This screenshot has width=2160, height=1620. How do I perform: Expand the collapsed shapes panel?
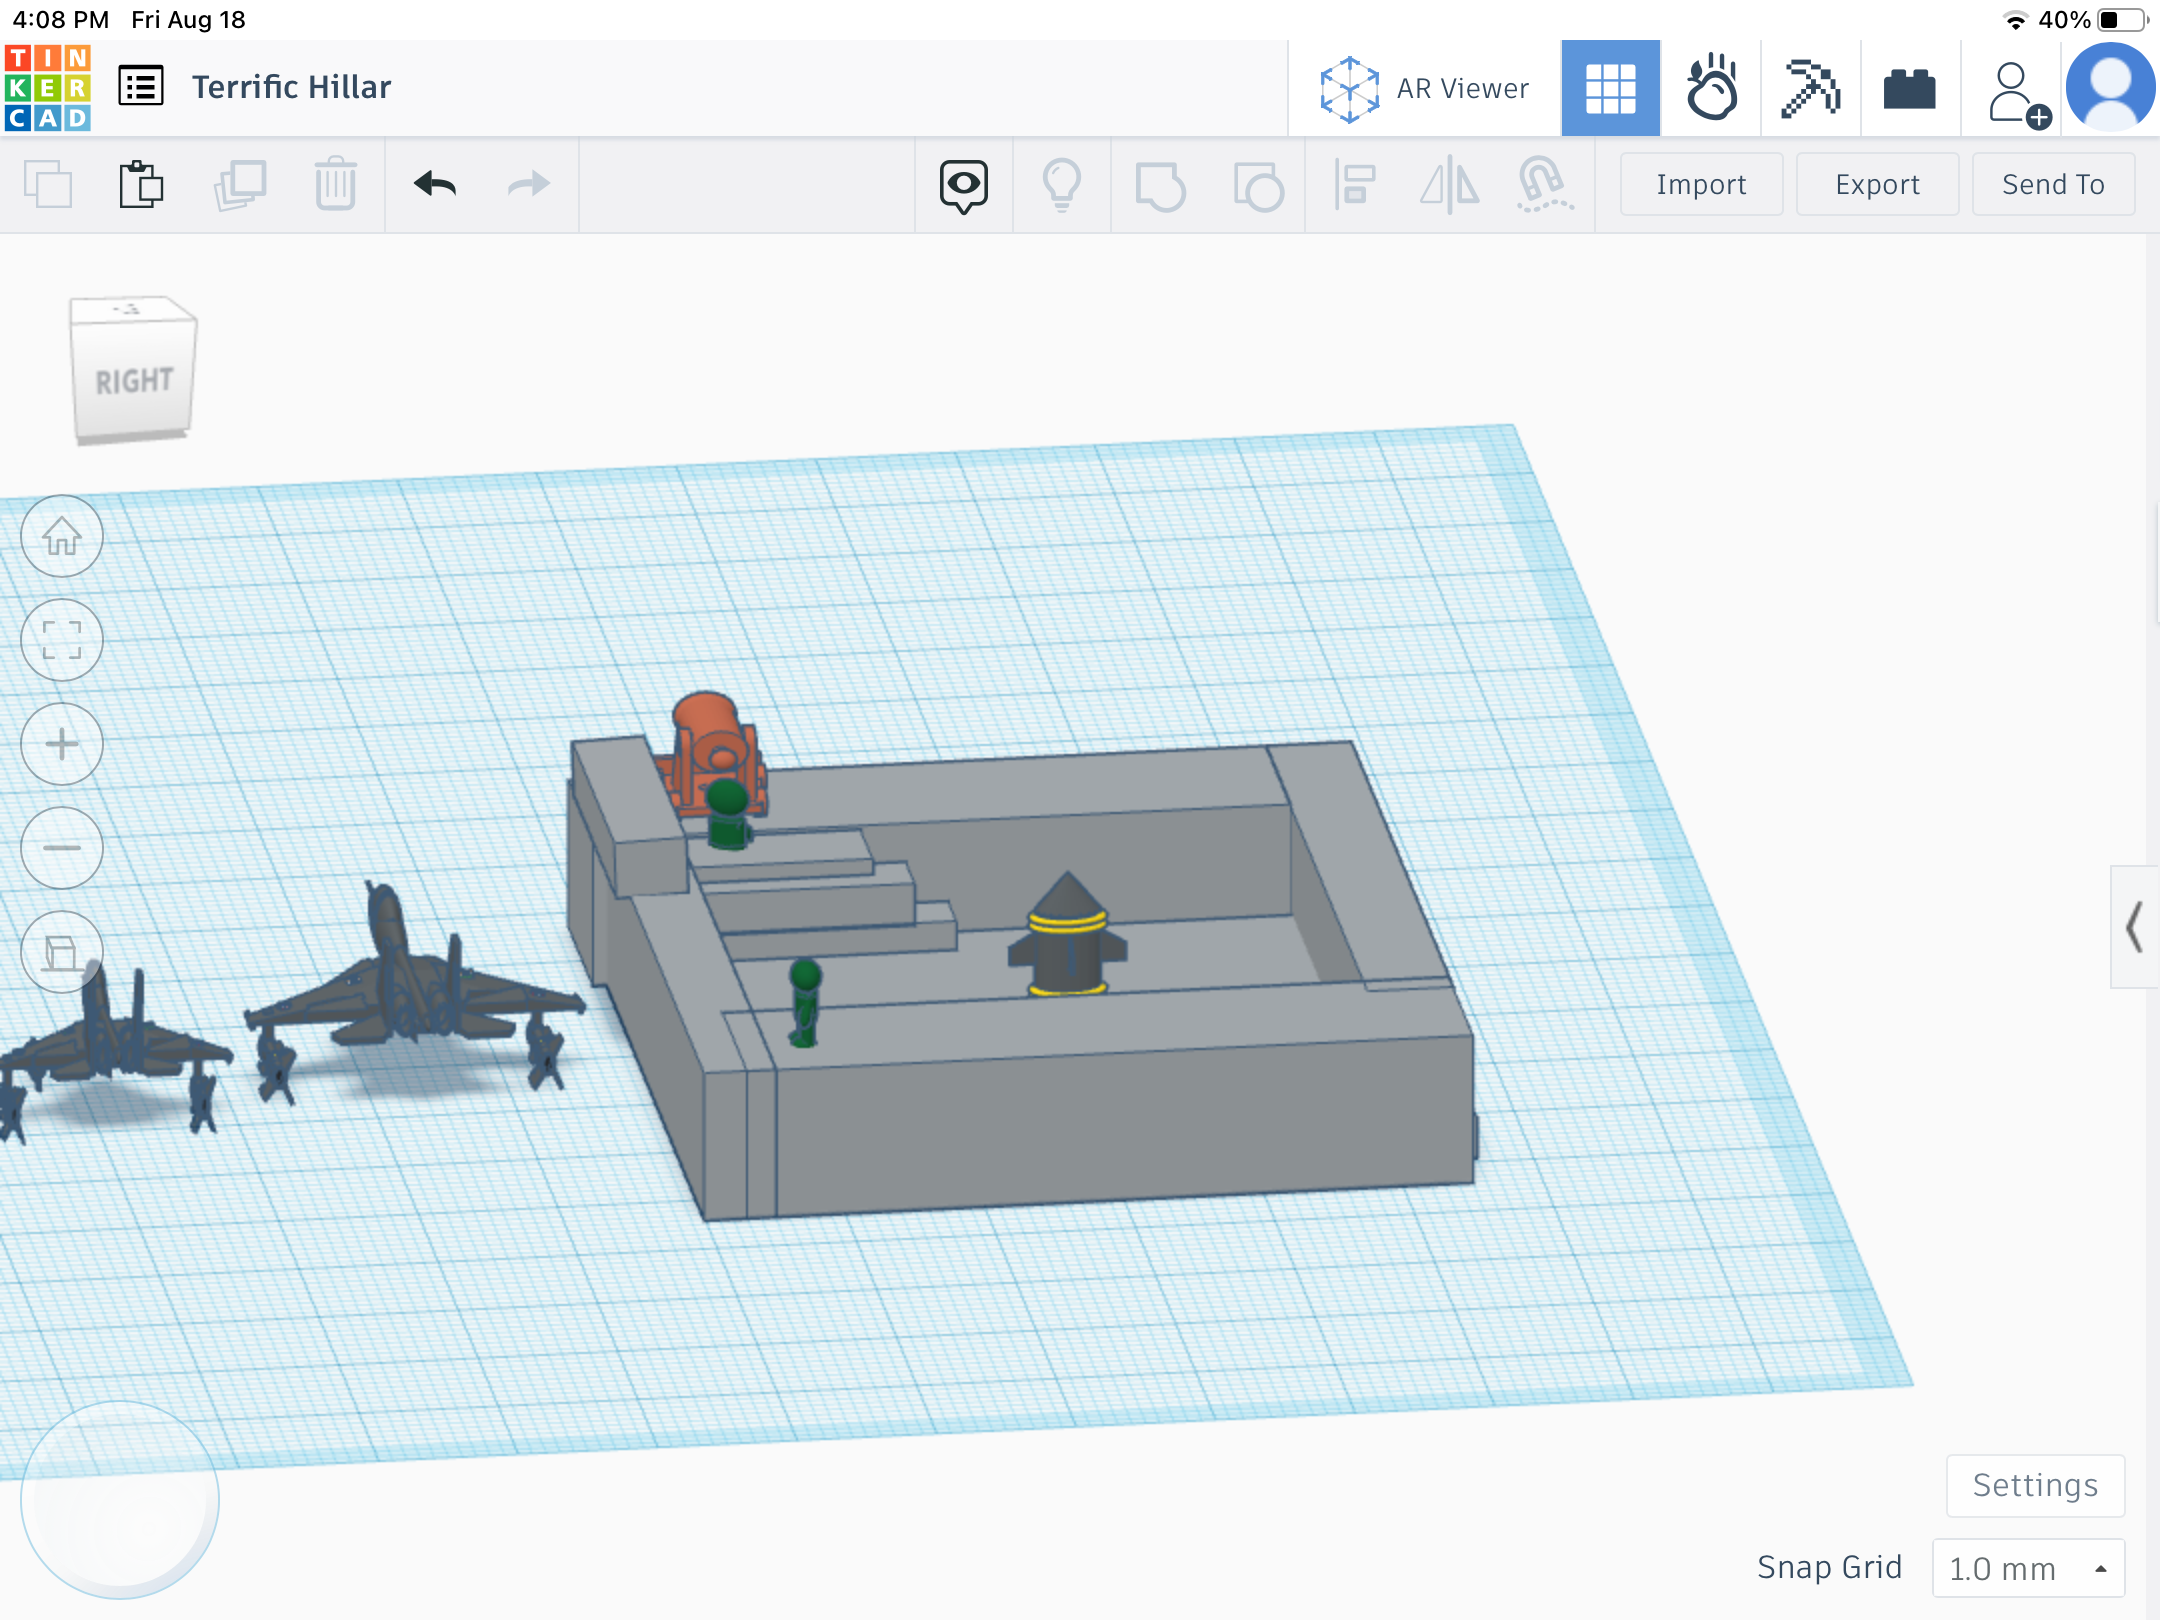click(x=2134, y=927)
